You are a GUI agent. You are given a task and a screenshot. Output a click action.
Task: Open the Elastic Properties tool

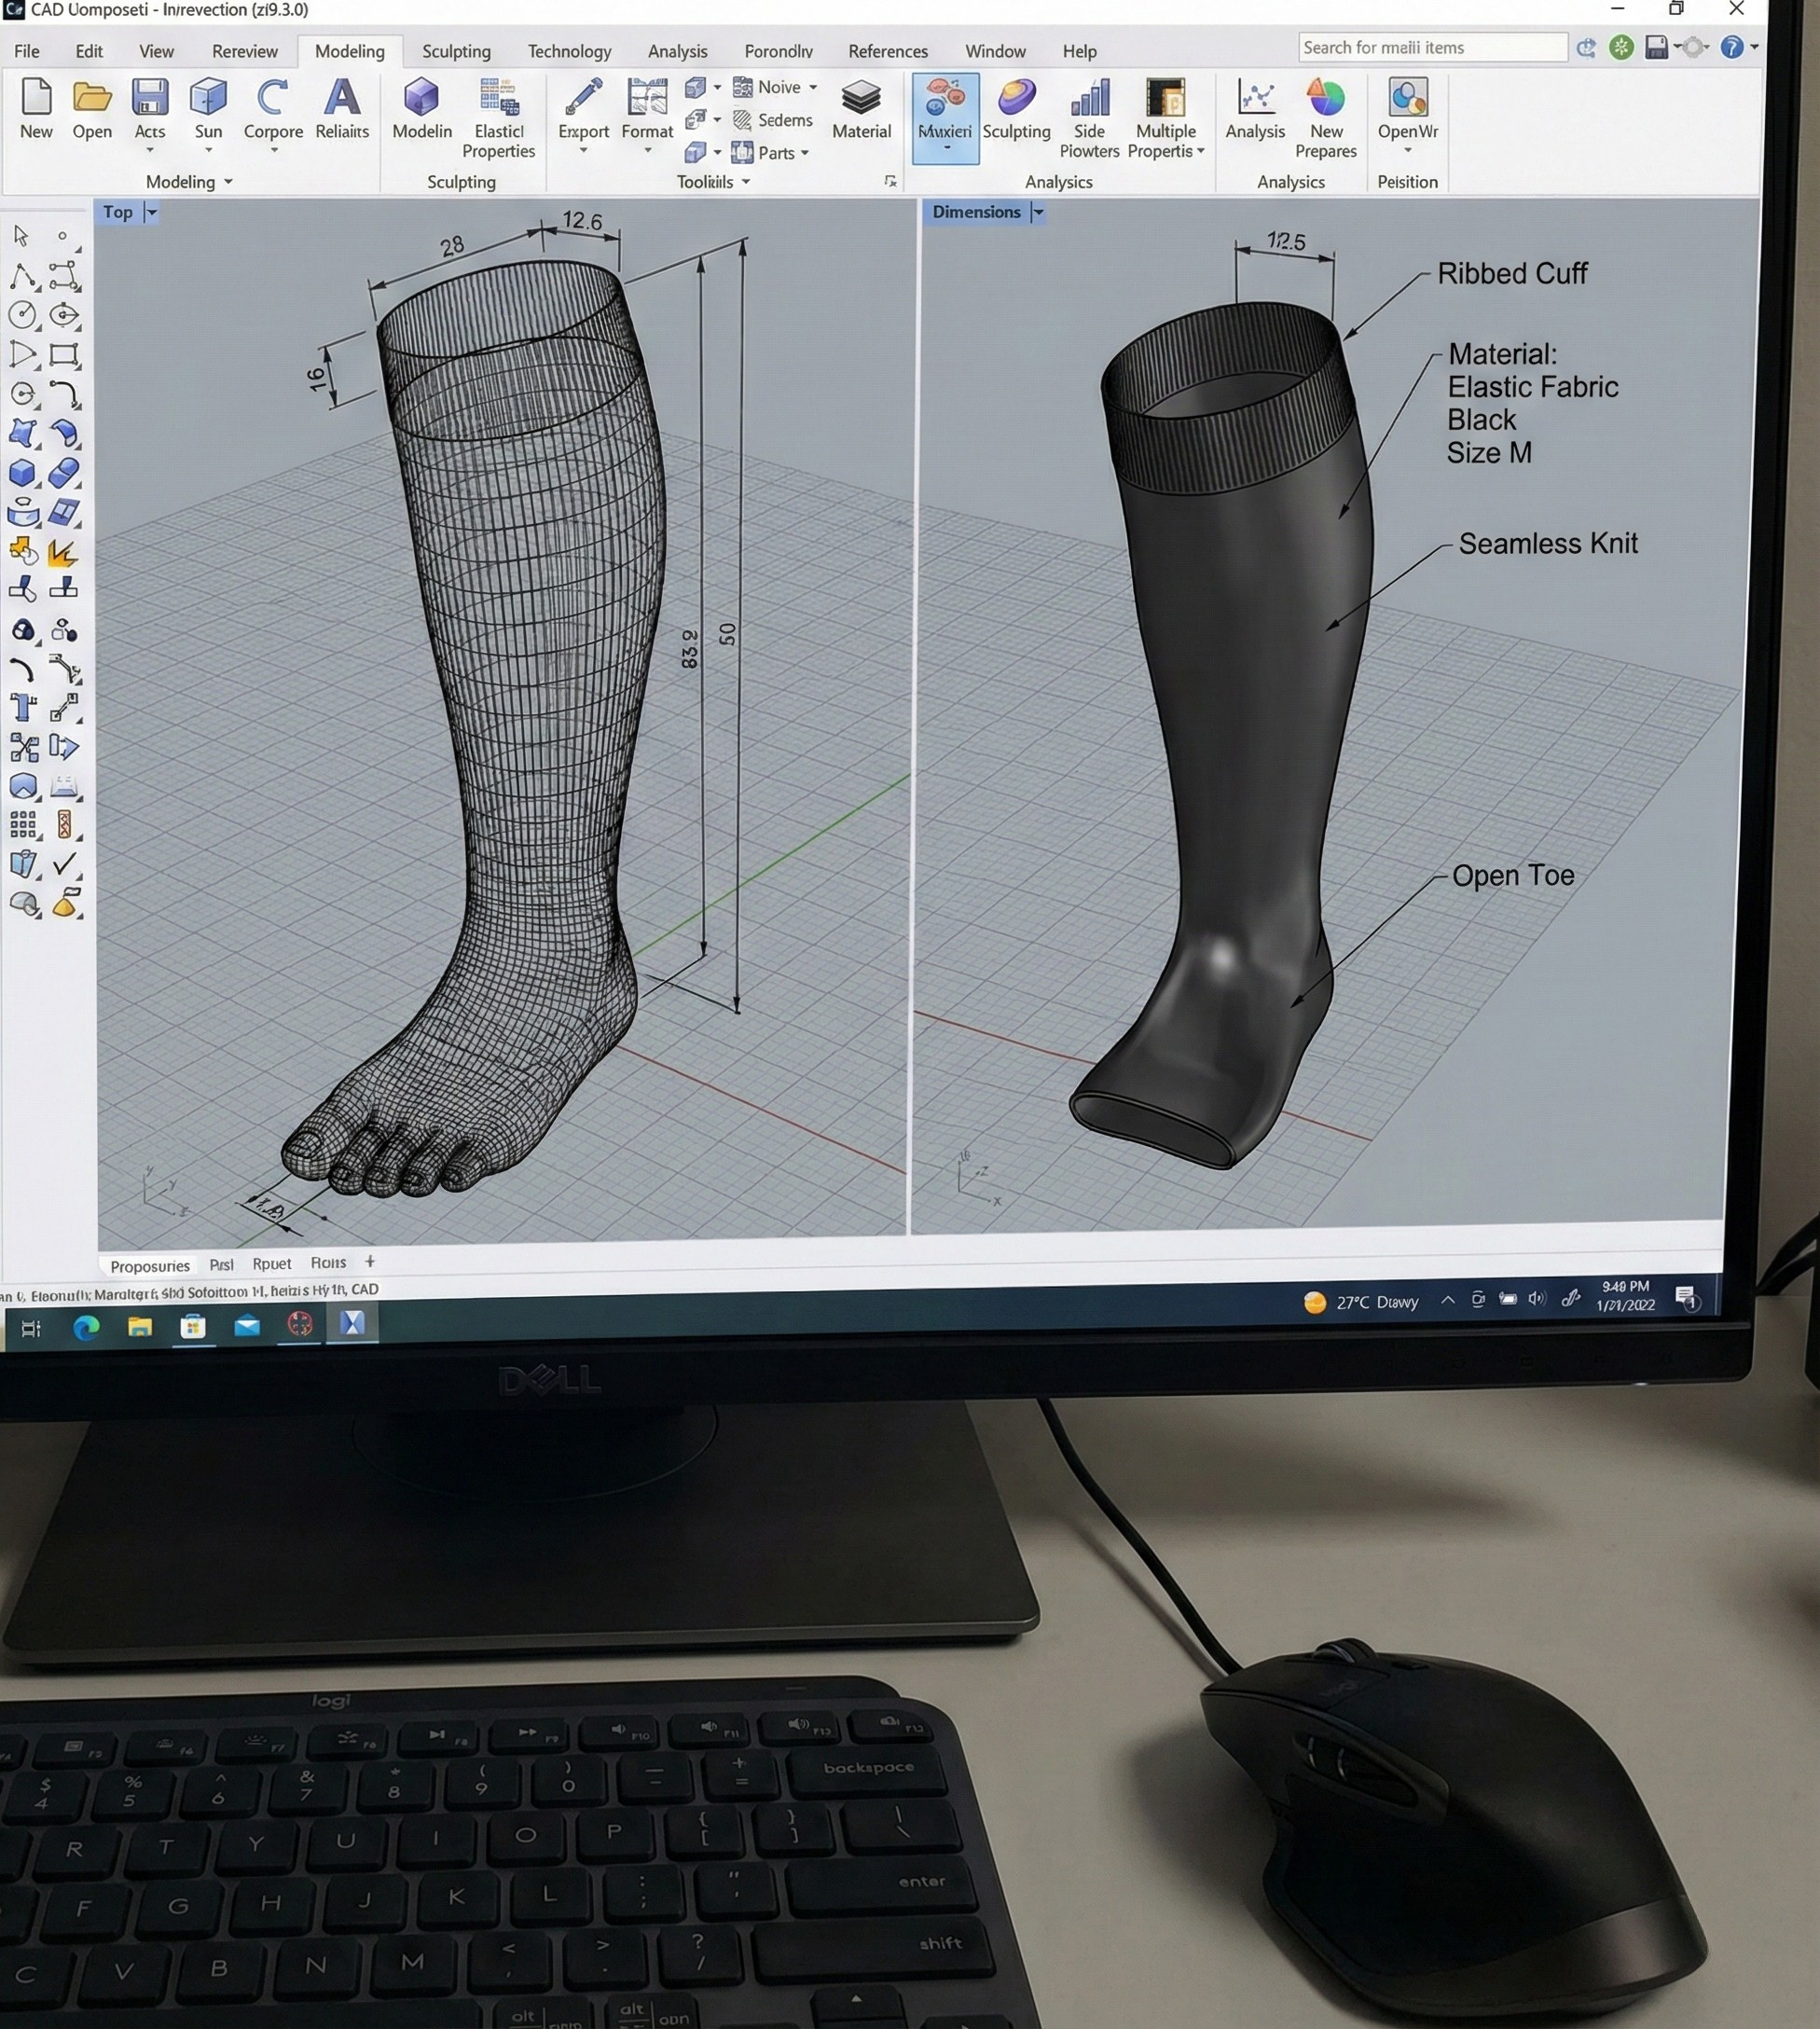[x=498, y=100]
